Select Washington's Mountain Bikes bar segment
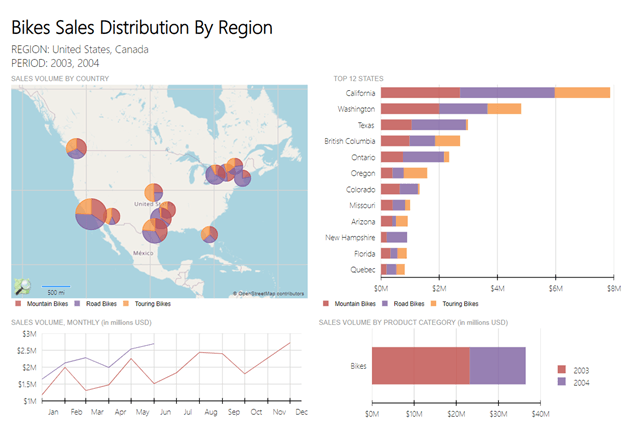Screen dimensions: 624x434 click(x=410, y=109)
